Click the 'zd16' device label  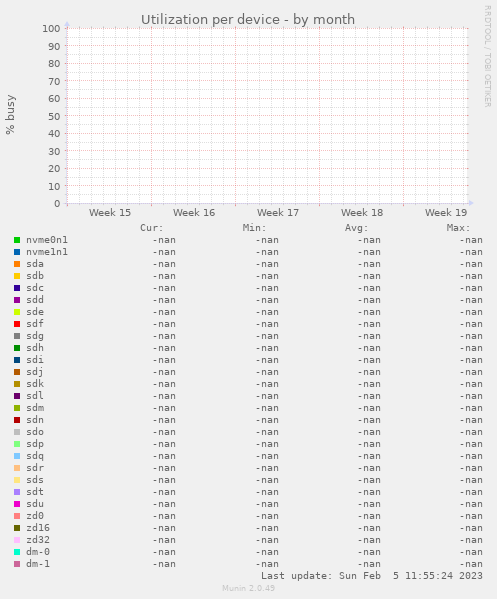point(38,528)
